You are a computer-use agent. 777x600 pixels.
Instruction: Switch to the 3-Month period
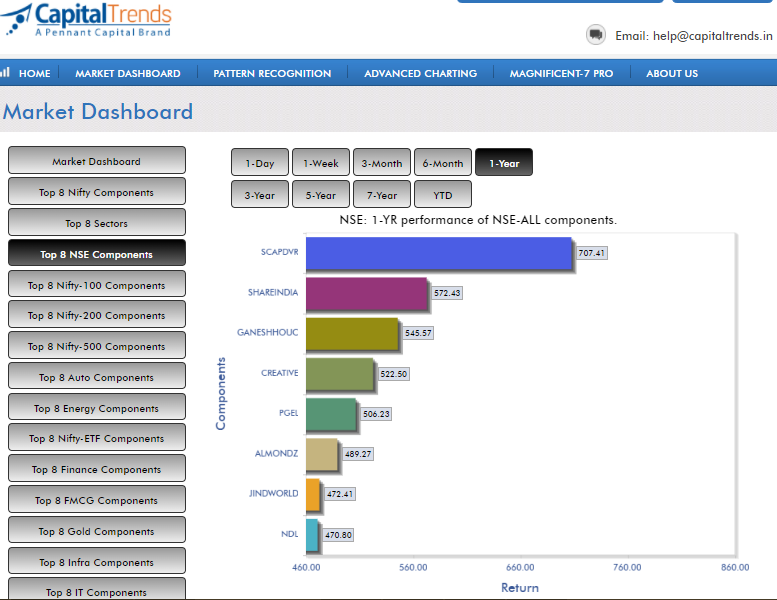tap(382, 163)
